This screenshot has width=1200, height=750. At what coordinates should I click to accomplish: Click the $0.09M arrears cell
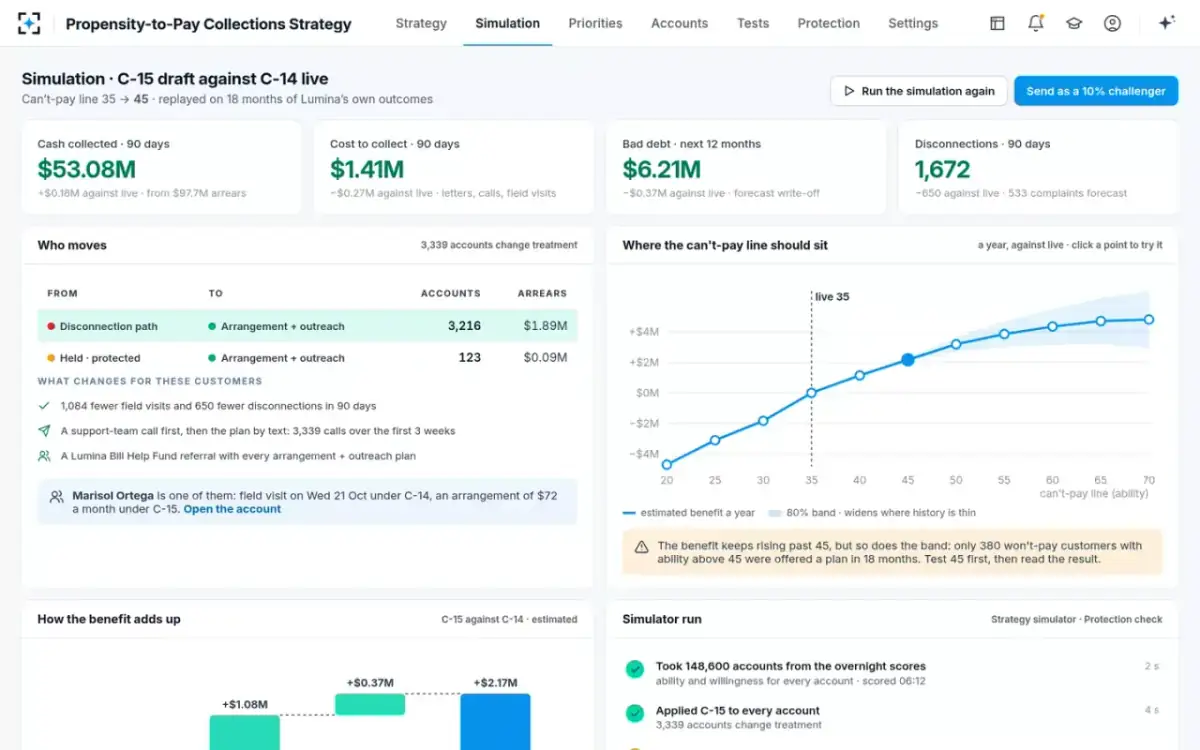[545, 358]
